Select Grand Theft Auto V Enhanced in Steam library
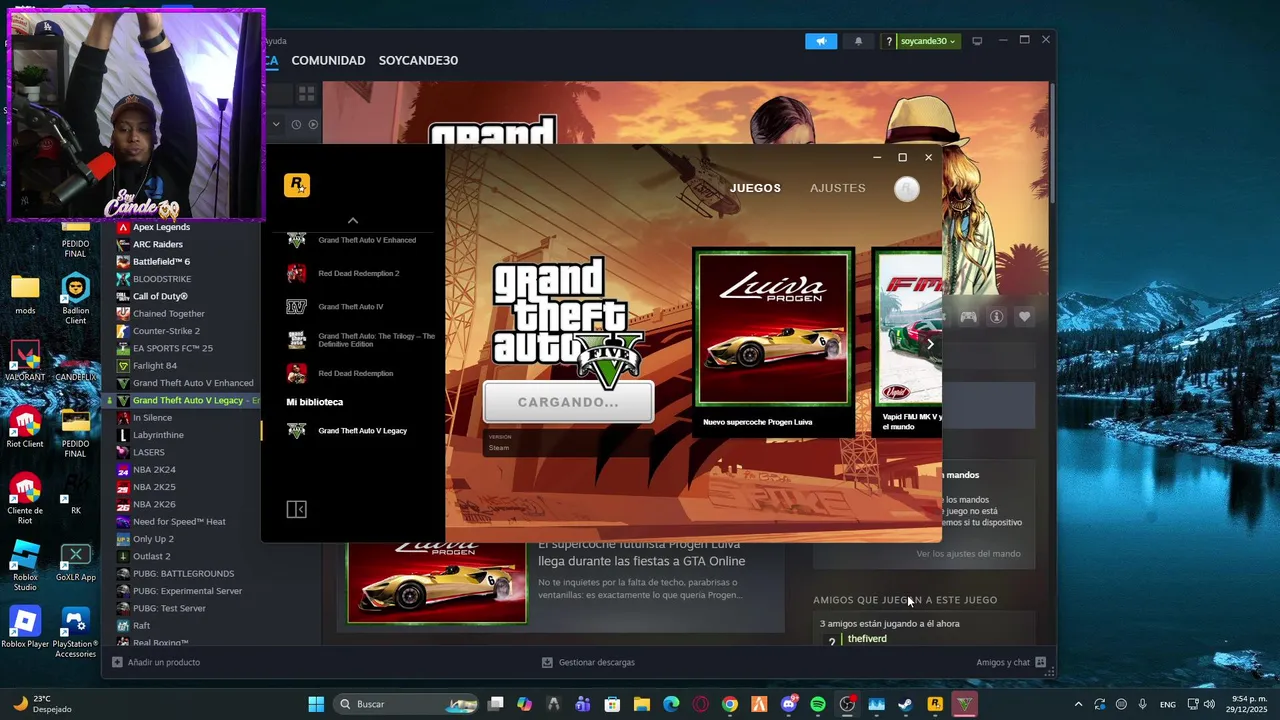 click(193, 383)
